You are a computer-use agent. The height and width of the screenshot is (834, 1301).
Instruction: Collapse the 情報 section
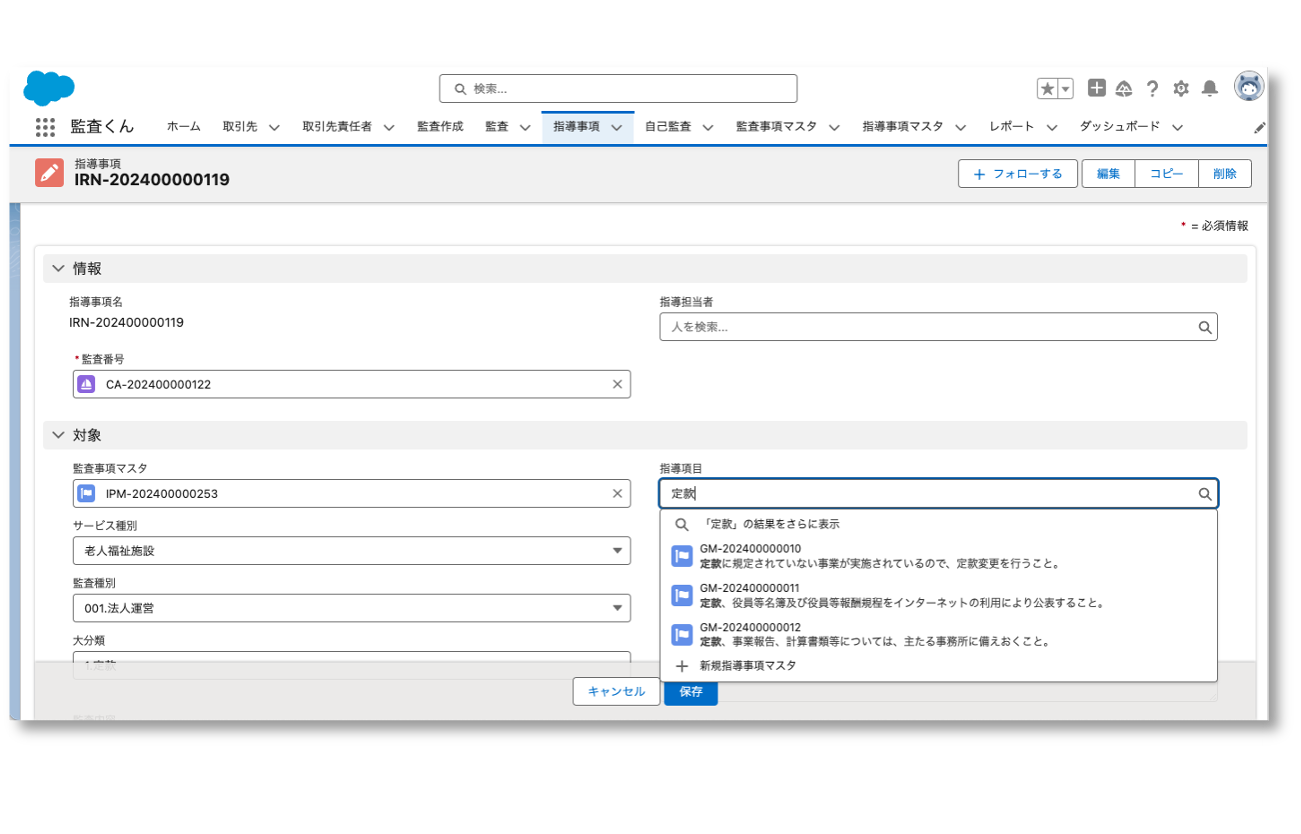pos(58,269)
